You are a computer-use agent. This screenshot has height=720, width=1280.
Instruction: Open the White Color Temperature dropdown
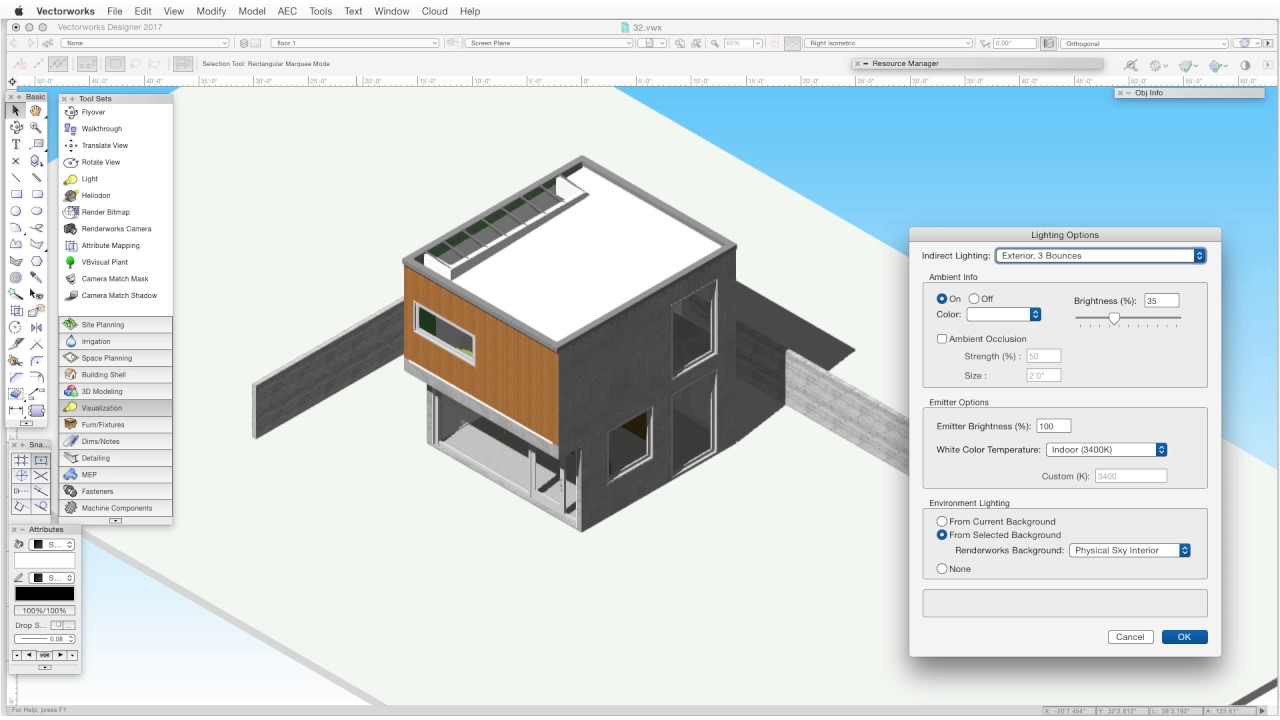[1106, 450]
